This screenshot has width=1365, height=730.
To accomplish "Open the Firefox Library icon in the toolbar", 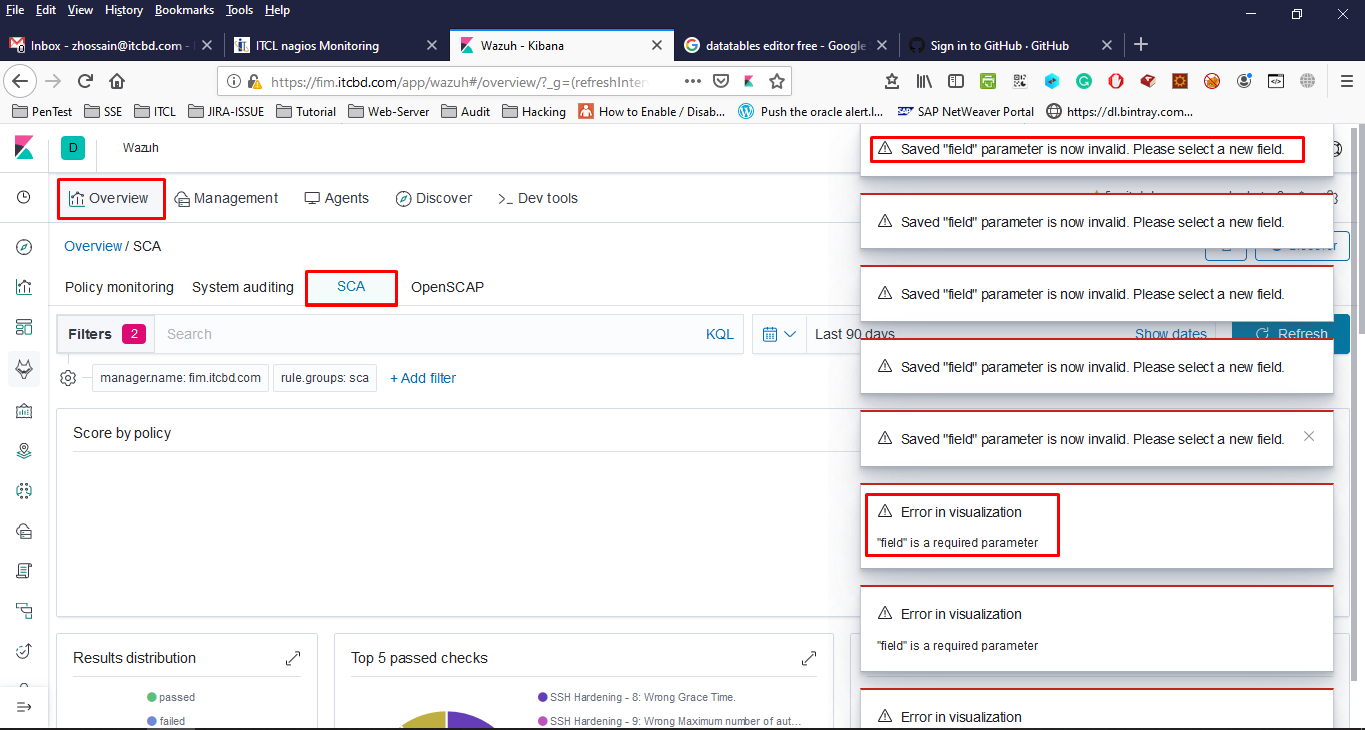I will point(924,81).
